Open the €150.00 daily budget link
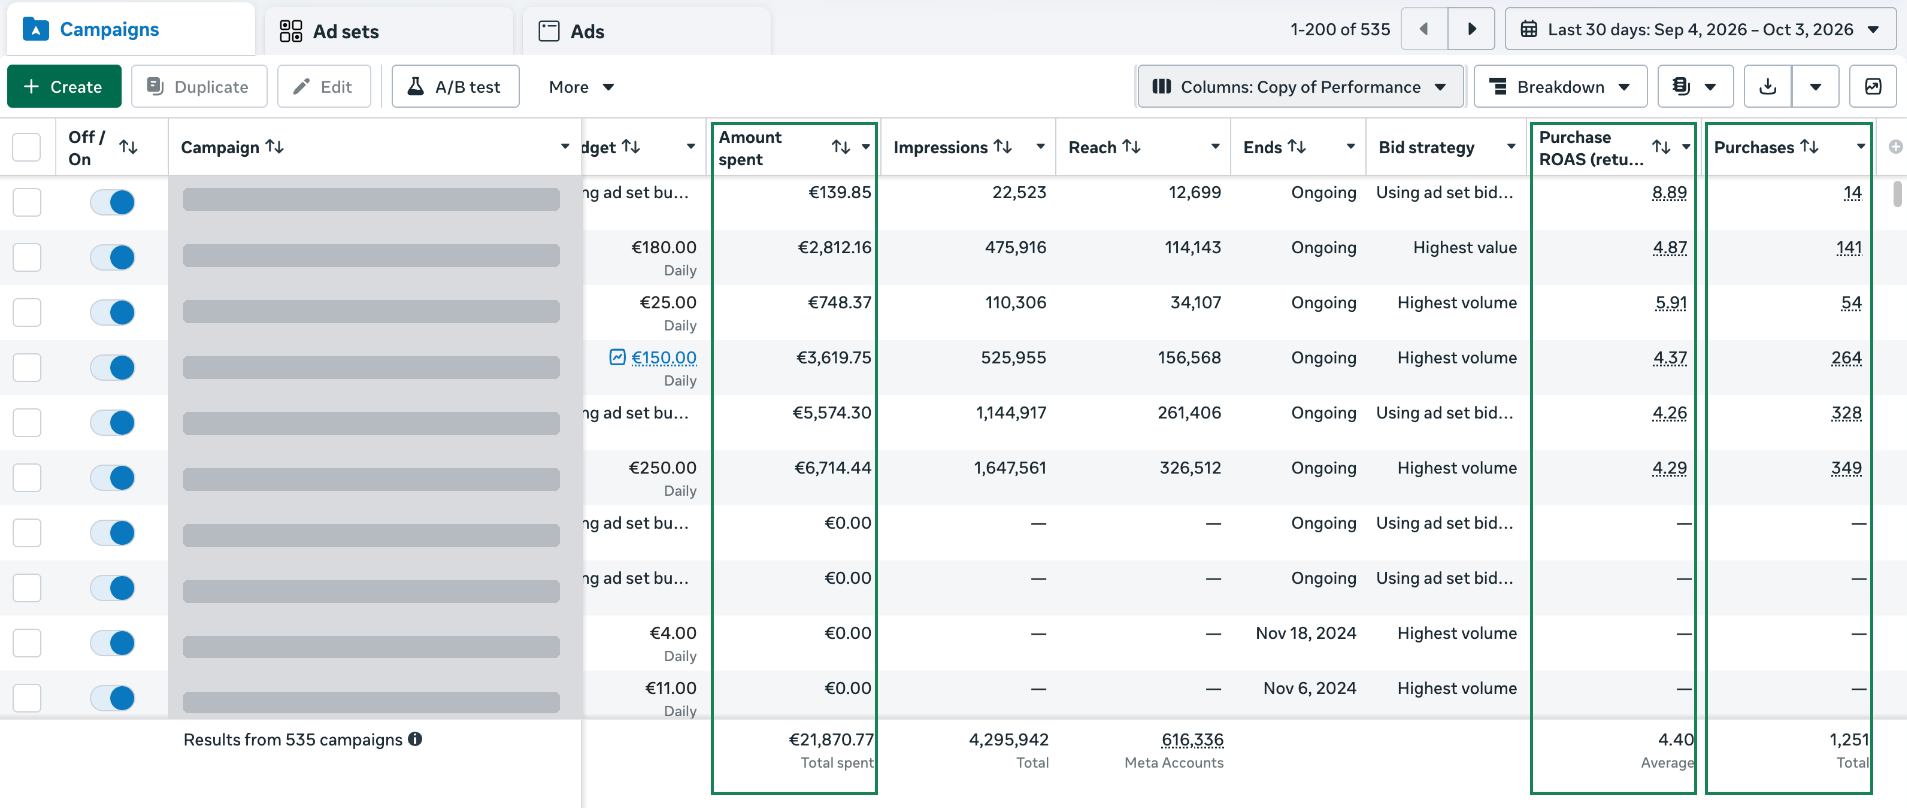 coord(664,357)
